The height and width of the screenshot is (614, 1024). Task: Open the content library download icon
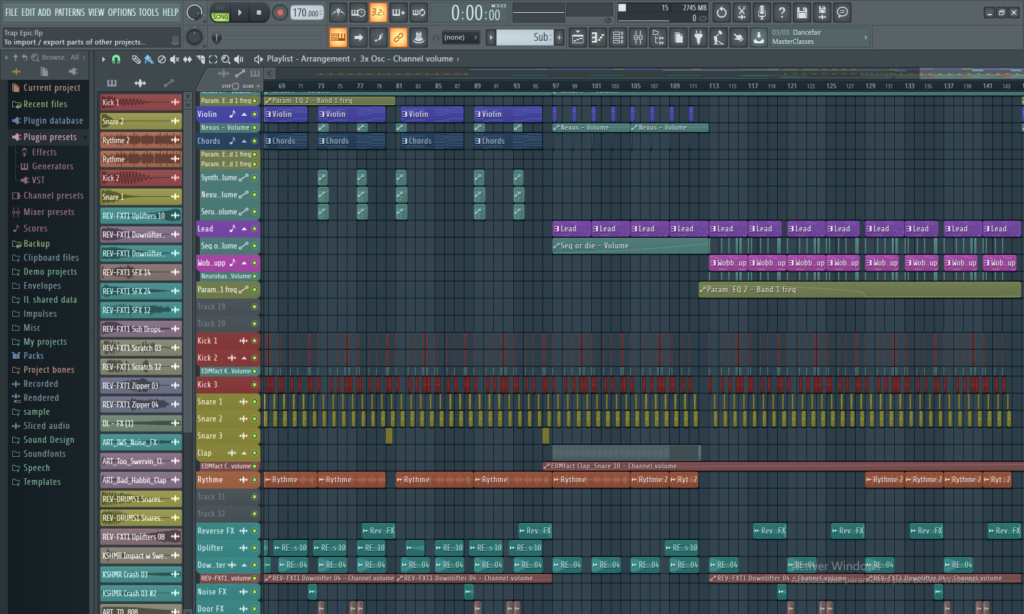(758, 38)
